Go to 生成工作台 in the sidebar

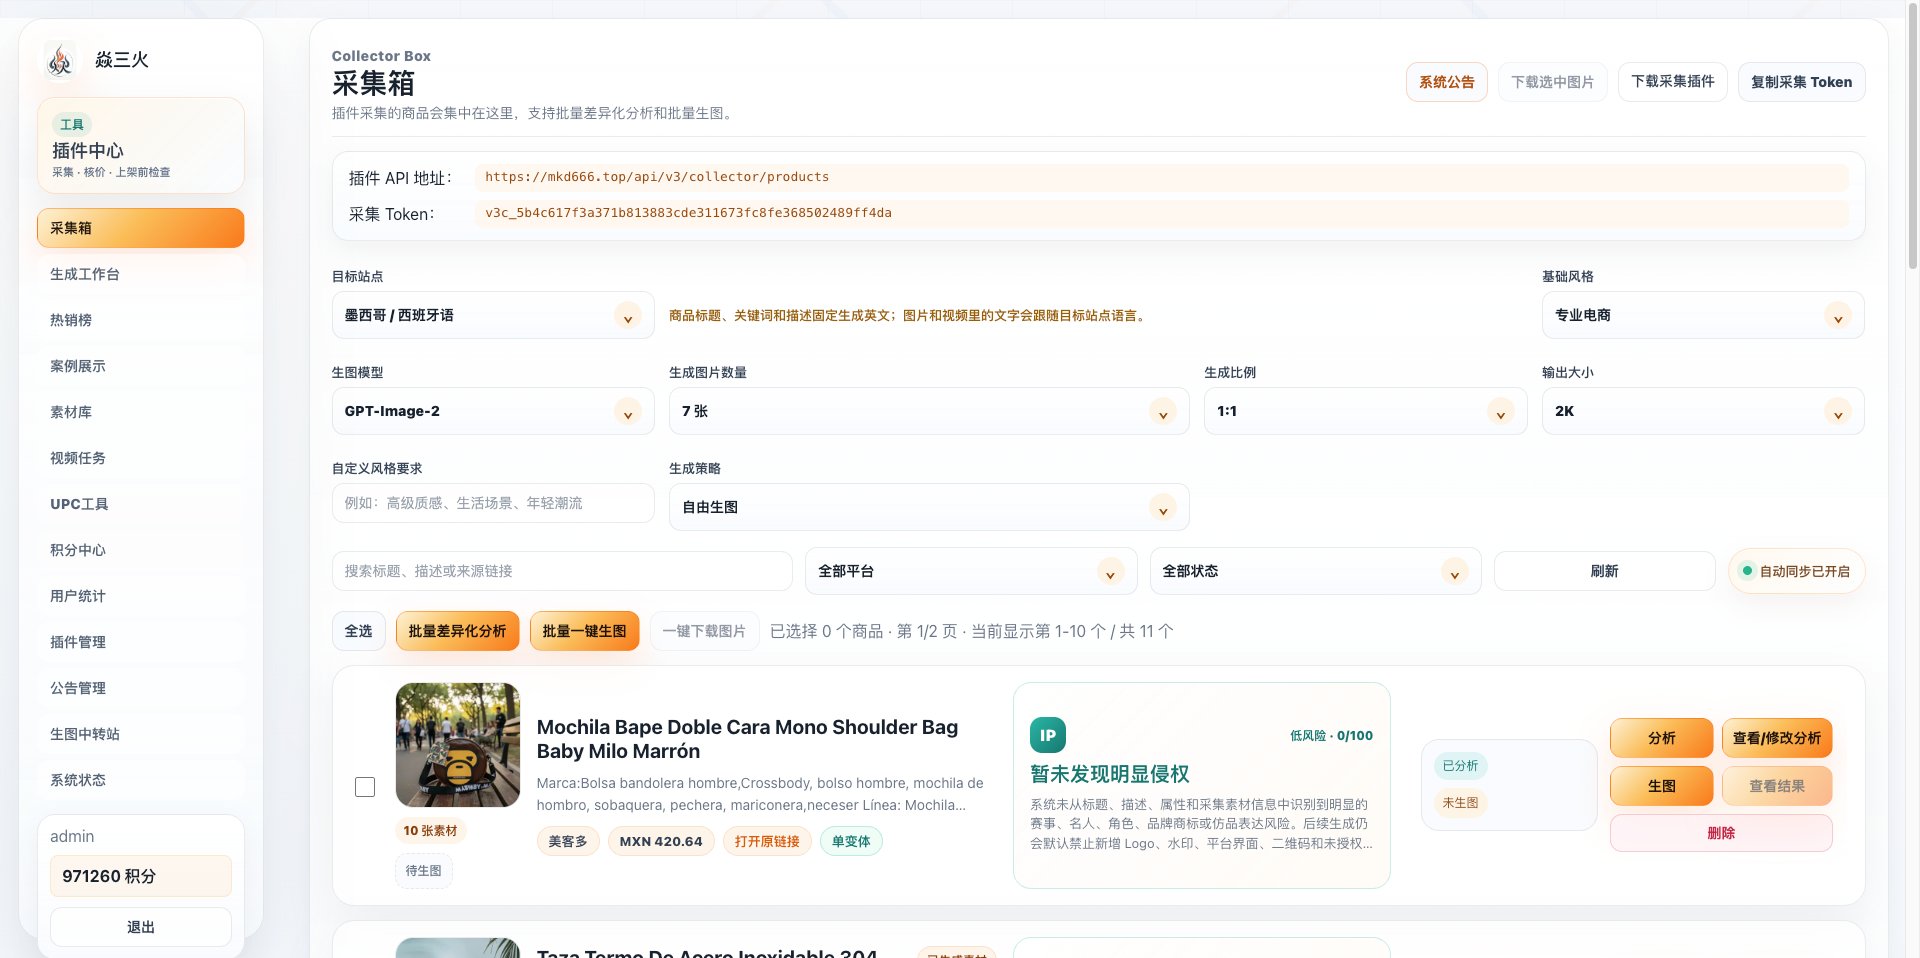[x=140, y=274]
